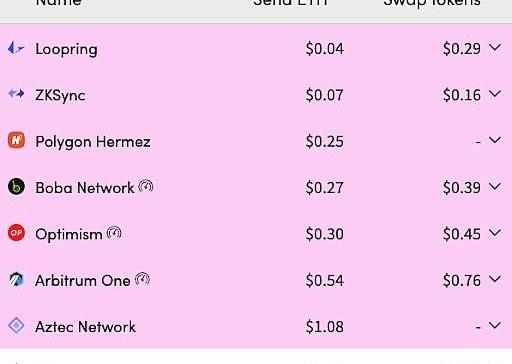
Task: Click the Aztec Network diamond logo icon
Action: [16, 325]
